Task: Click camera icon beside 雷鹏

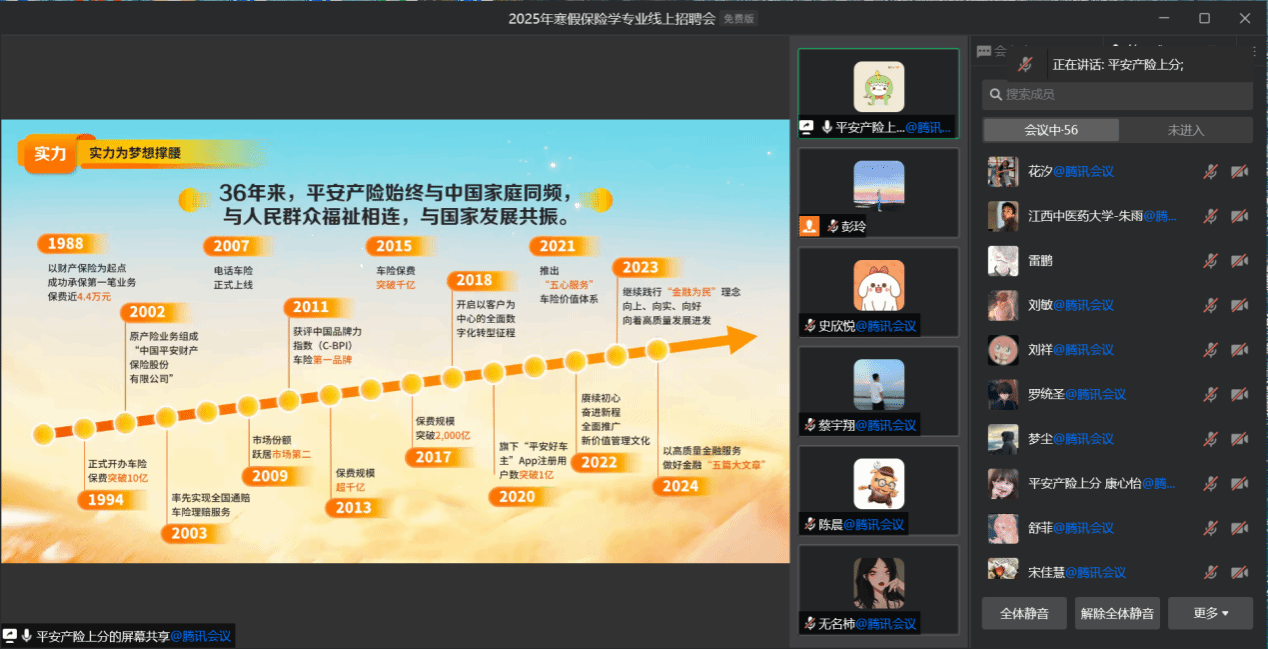Action: (1239, 261)
